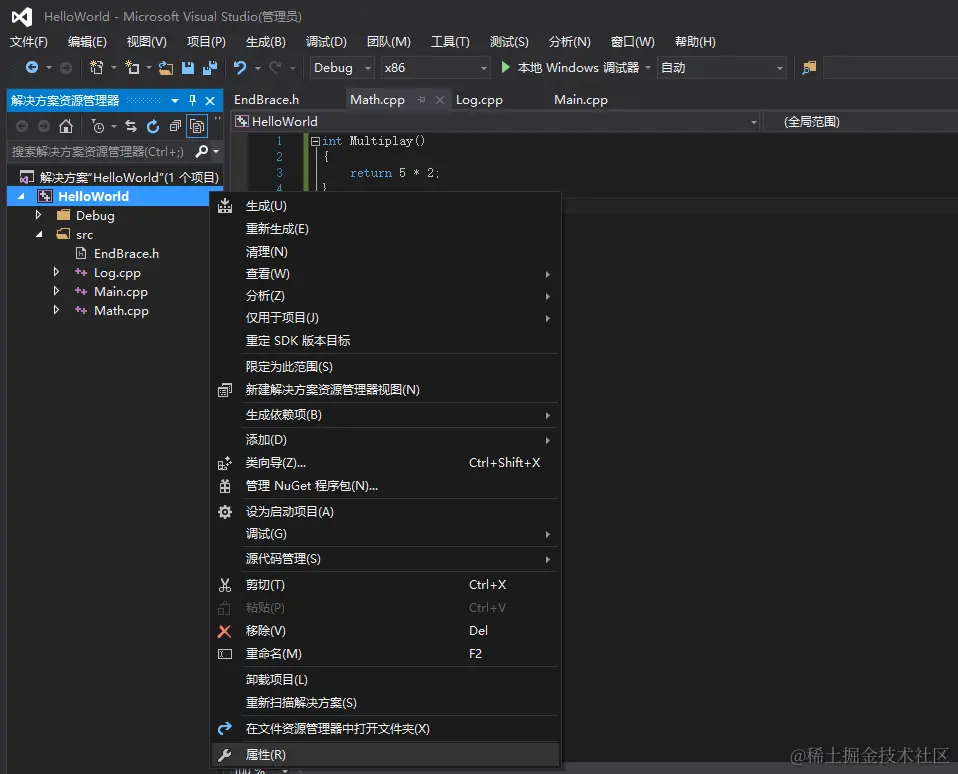This screenshot has width=958, height=774.
Task: Select EndBrace.h in the solution tree
Action: tap(126, 254)
